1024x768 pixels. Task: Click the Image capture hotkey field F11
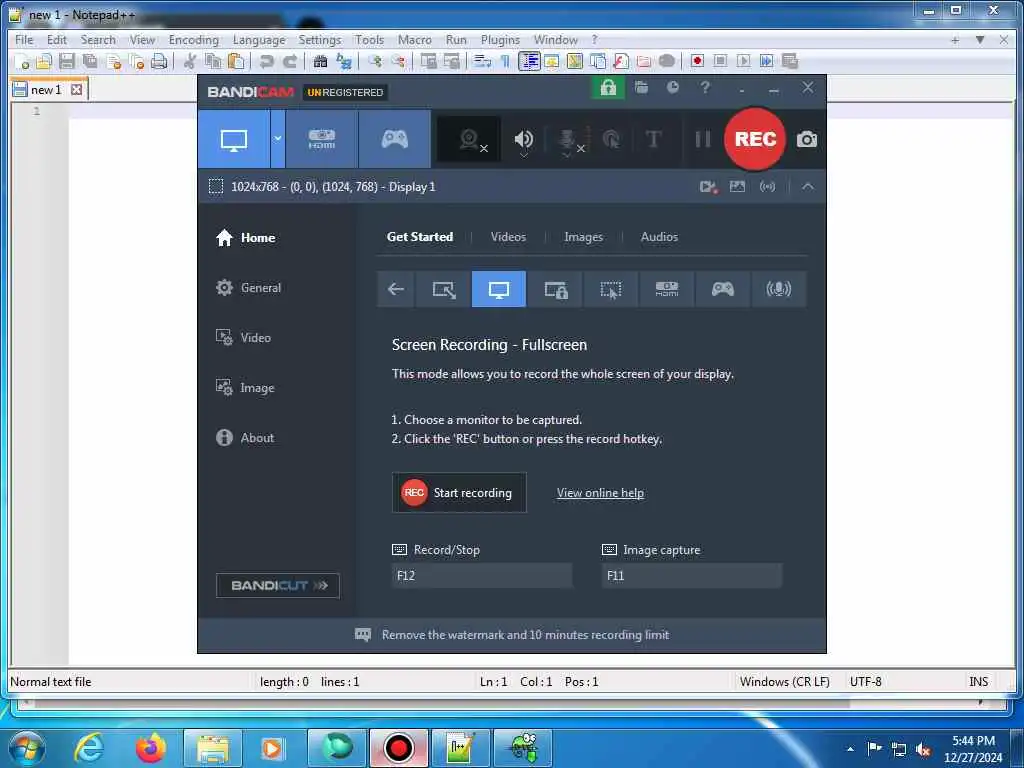pyautogui.click(x=692, y=576)
